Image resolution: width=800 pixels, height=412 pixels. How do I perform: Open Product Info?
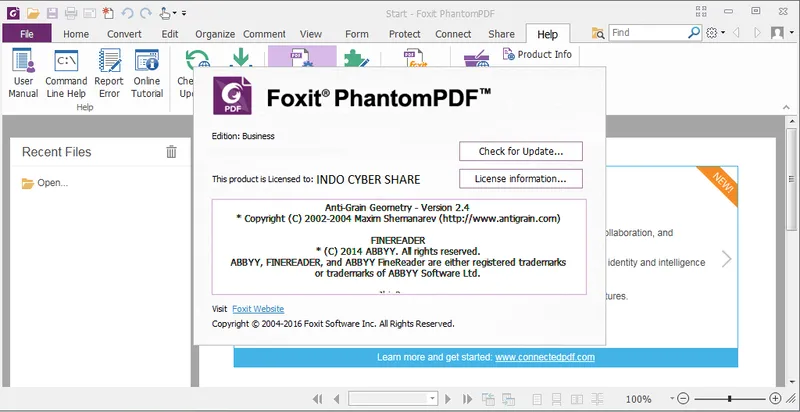[x=537, y=54]
